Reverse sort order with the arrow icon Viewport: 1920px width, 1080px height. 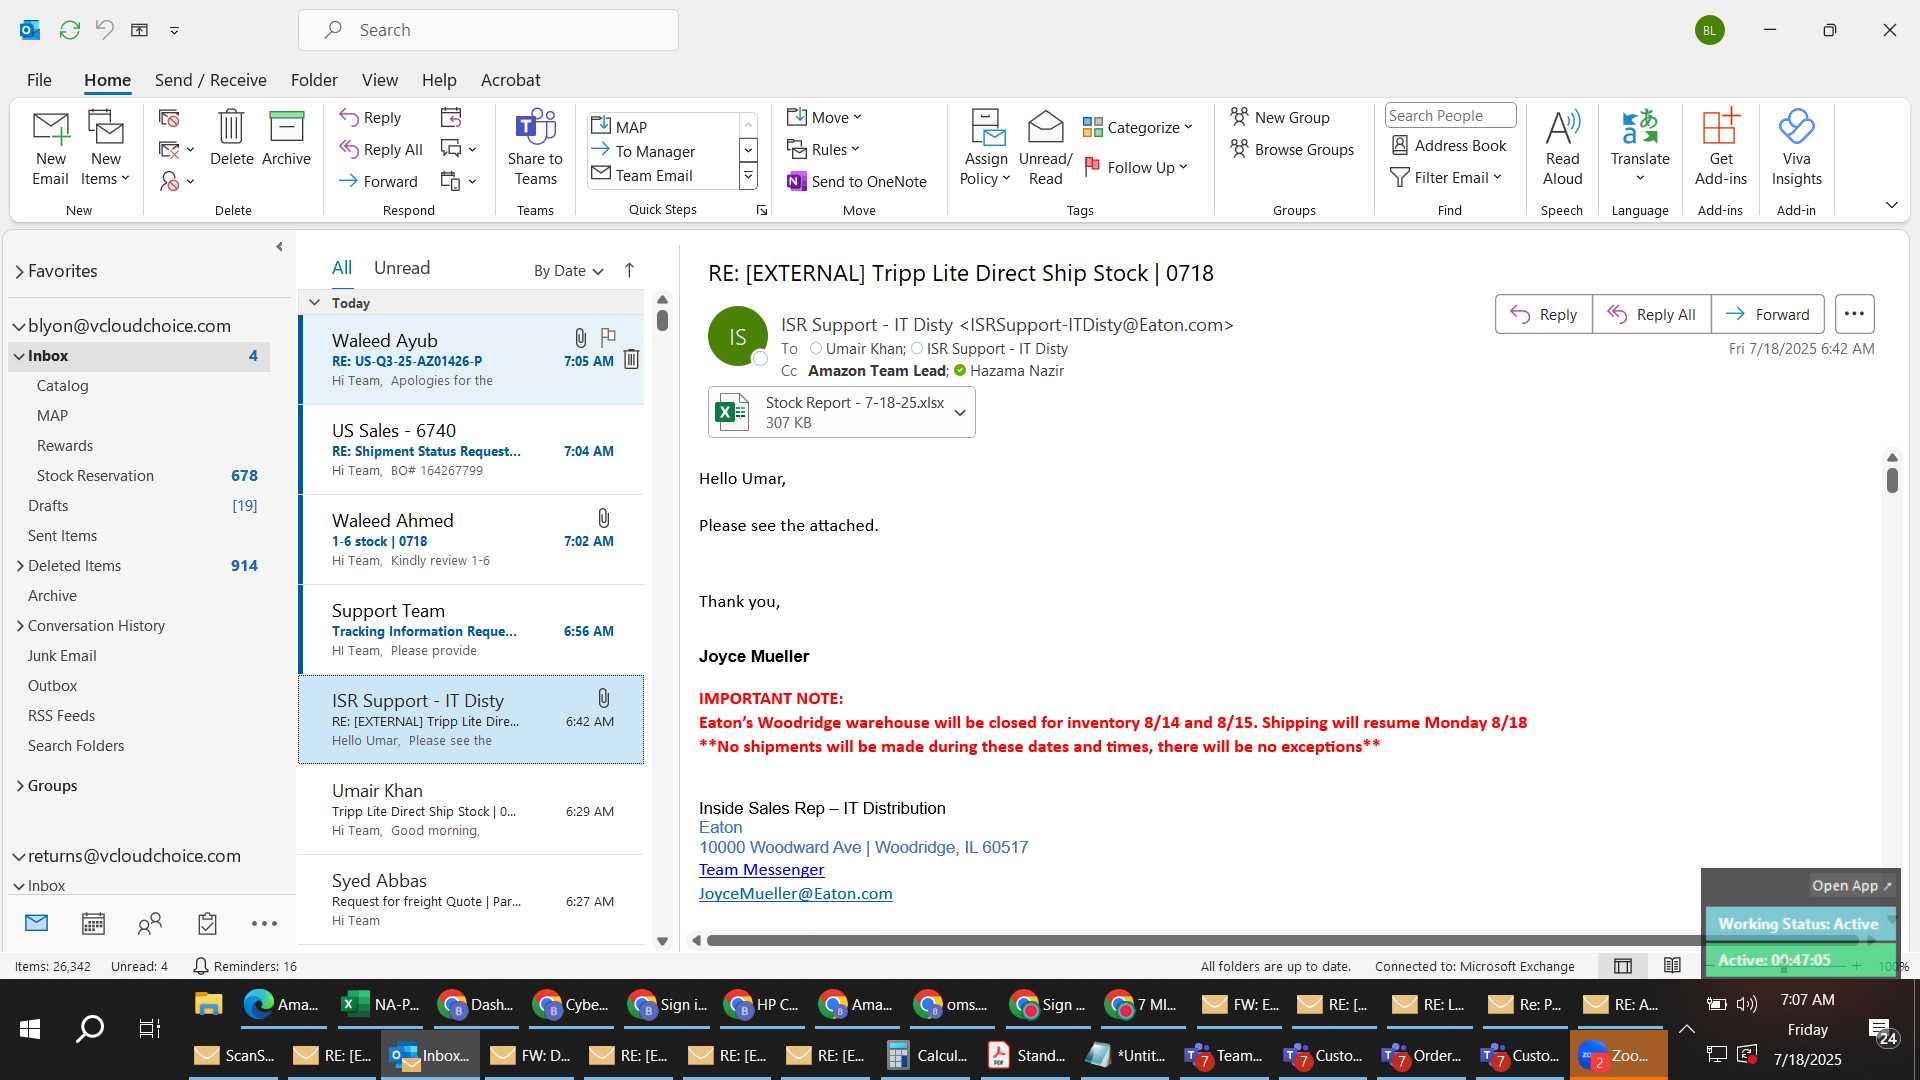click(x=629, y=270)
